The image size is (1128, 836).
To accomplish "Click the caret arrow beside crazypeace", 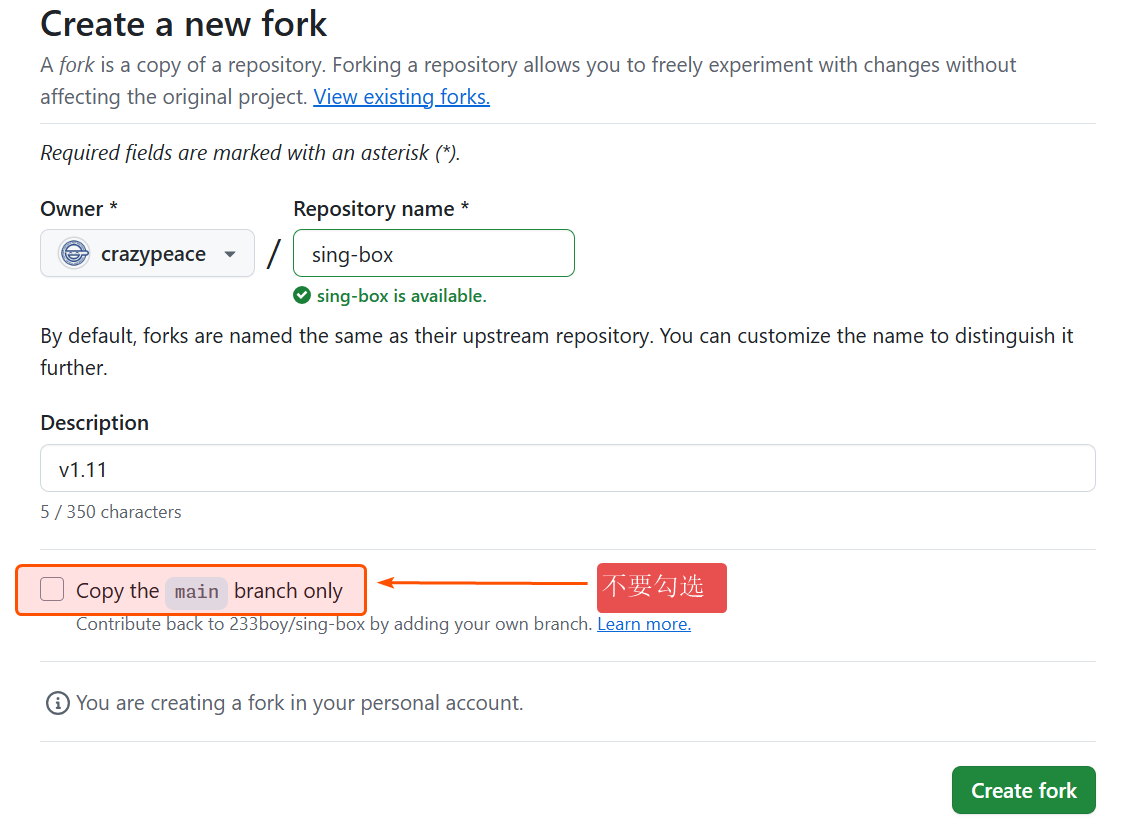I will point(230,254).
